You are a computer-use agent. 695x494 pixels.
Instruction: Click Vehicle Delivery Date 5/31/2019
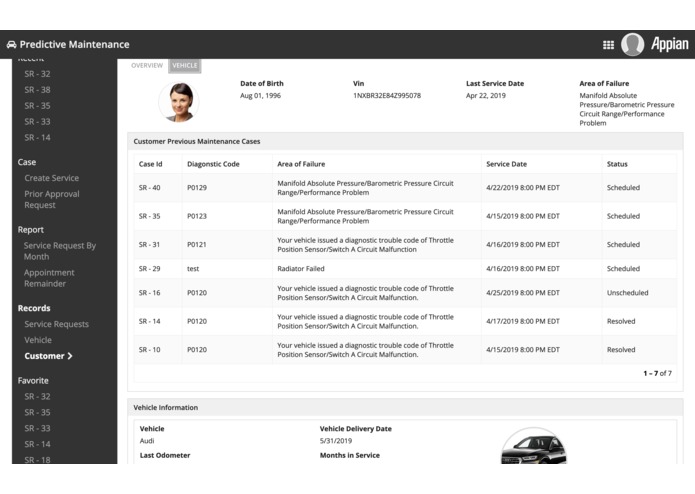tap(336, 441)
